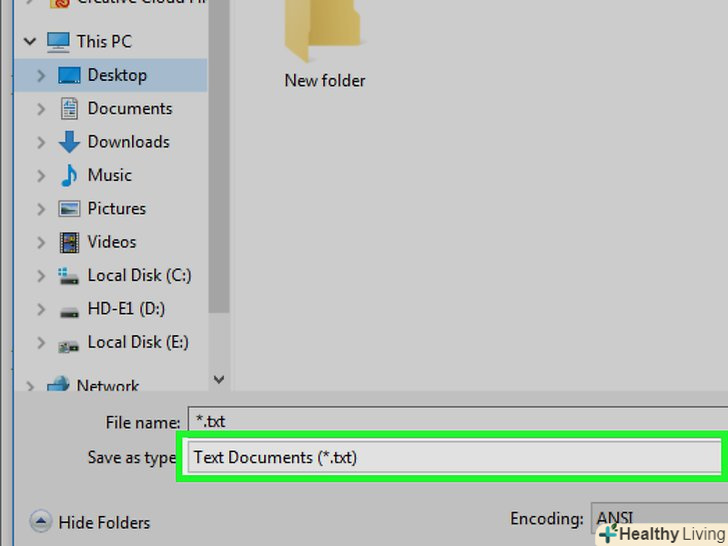Viewport: 728px width, 546px height.
Task: Click the HD-E1 (D:) drive icon
Action: click(69, 312)
